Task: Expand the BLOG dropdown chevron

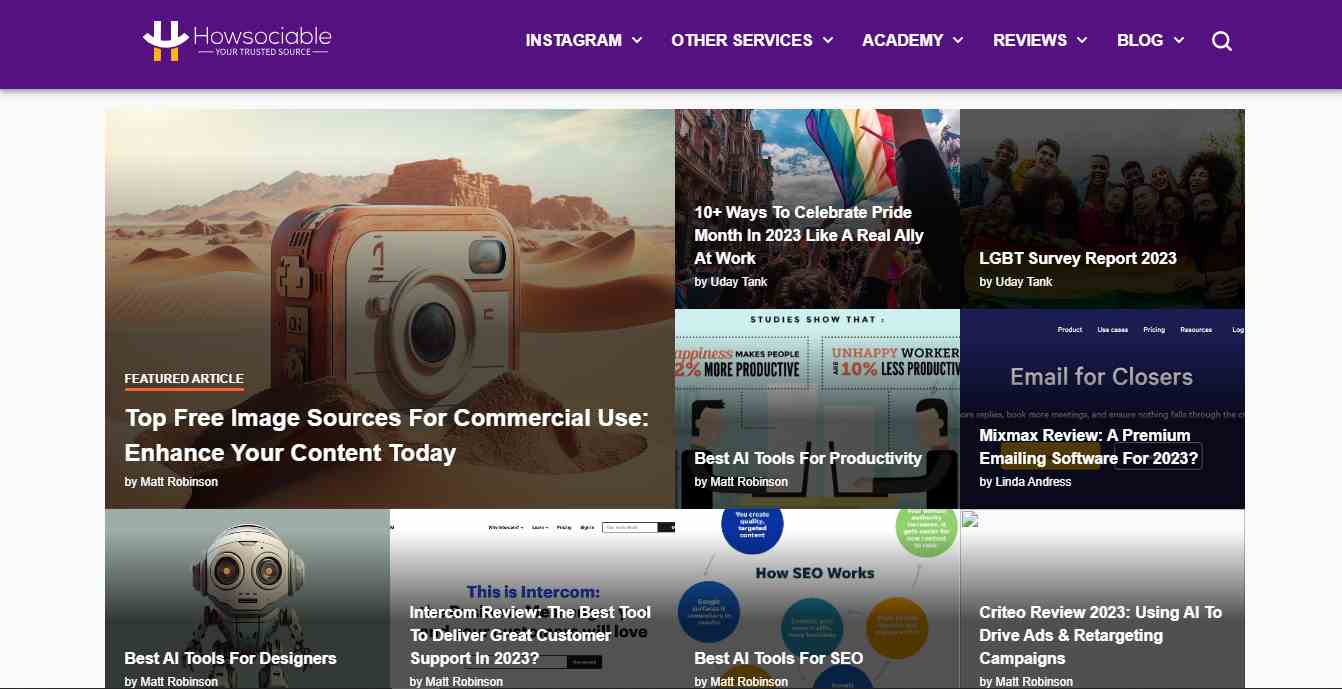Action: tap(1180, 41)
